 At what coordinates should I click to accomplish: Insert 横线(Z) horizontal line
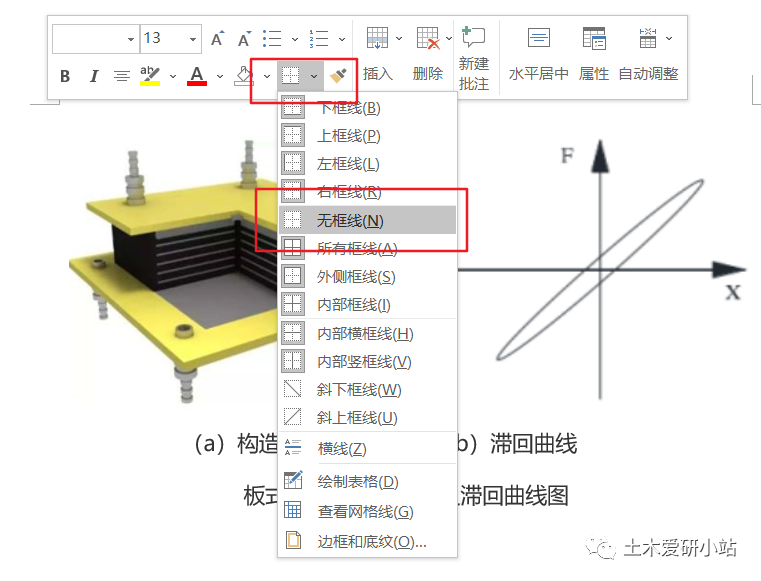pyautogui.click(x=368, y=448)
